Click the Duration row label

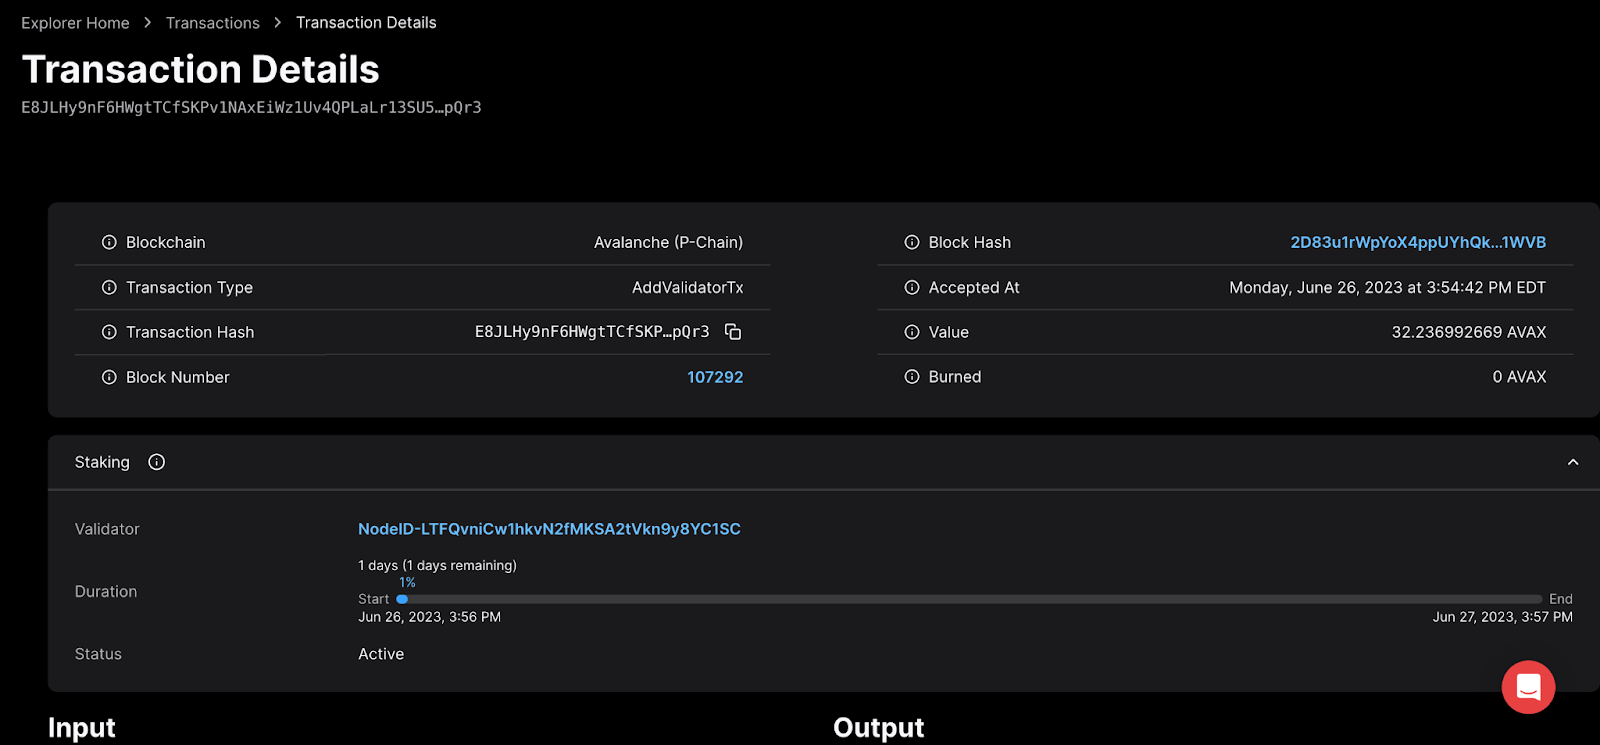(x=106, y=592)
